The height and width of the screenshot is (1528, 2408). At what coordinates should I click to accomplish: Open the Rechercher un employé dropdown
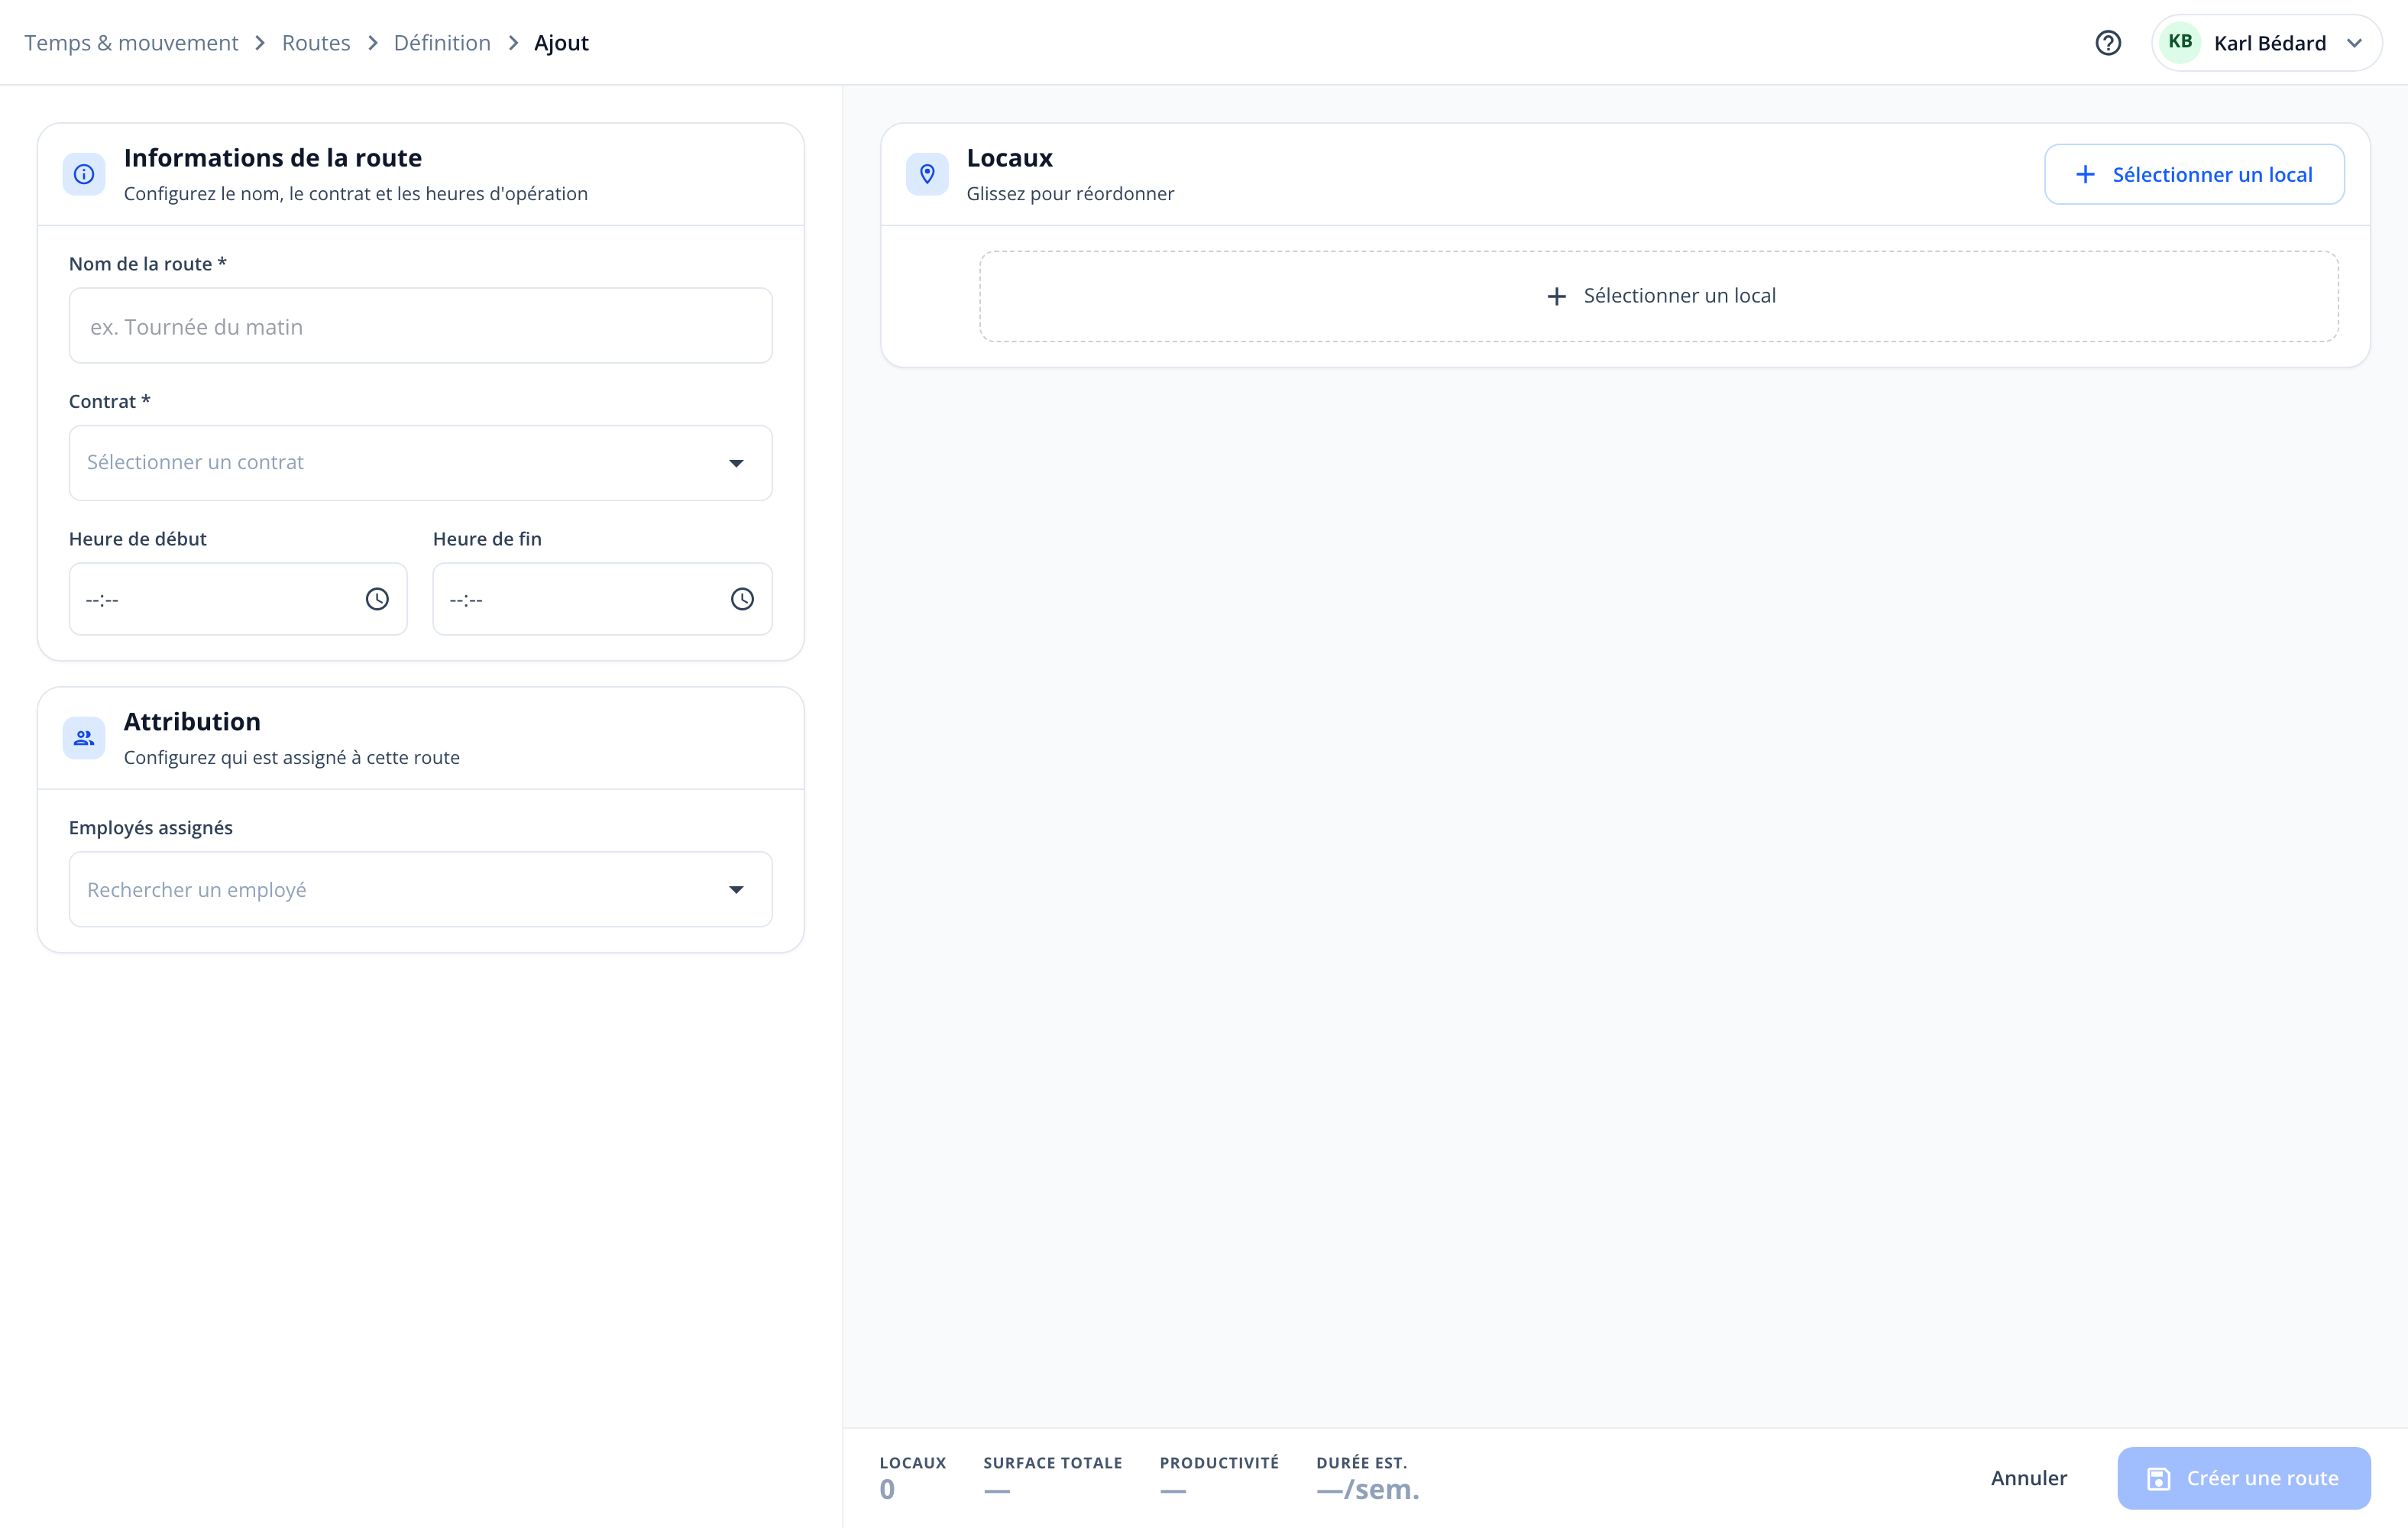tap(420, 889)
